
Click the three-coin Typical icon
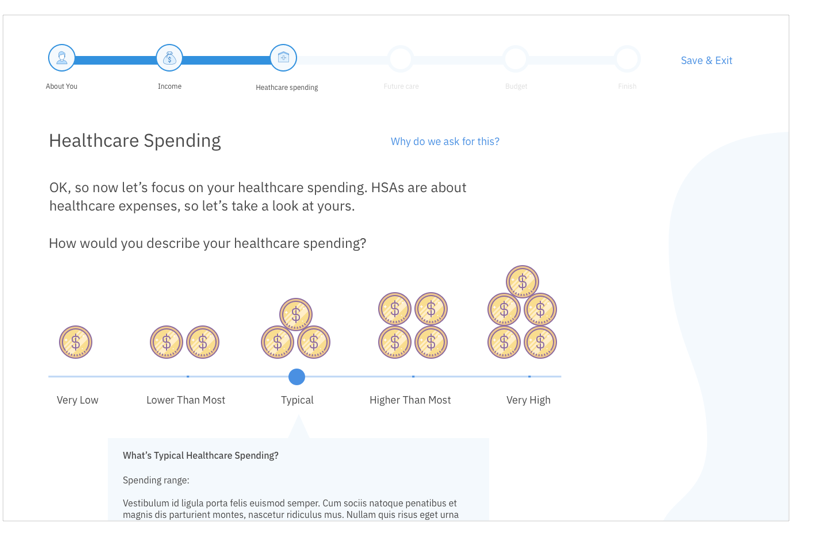pos(296,329)
